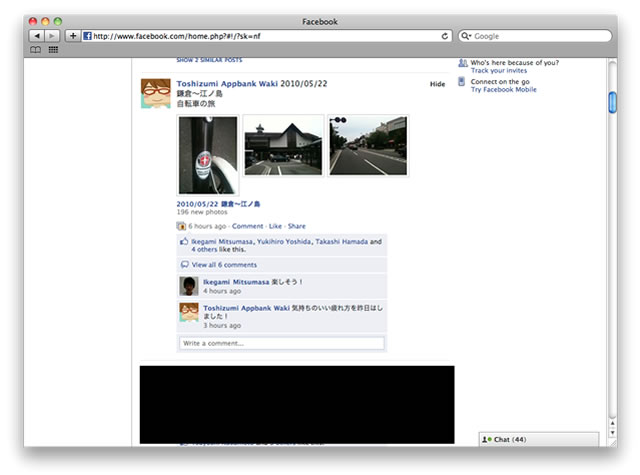Open Toshizumi Appbank Waki profile avatar on post

point(156,94)
